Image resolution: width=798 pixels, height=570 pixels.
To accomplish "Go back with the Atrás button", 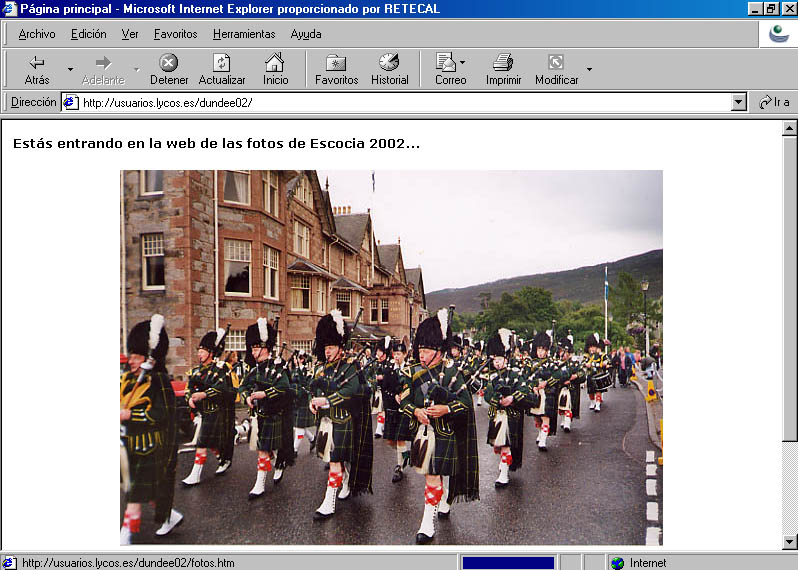I will pyautogui.click(x=37, y=69).
